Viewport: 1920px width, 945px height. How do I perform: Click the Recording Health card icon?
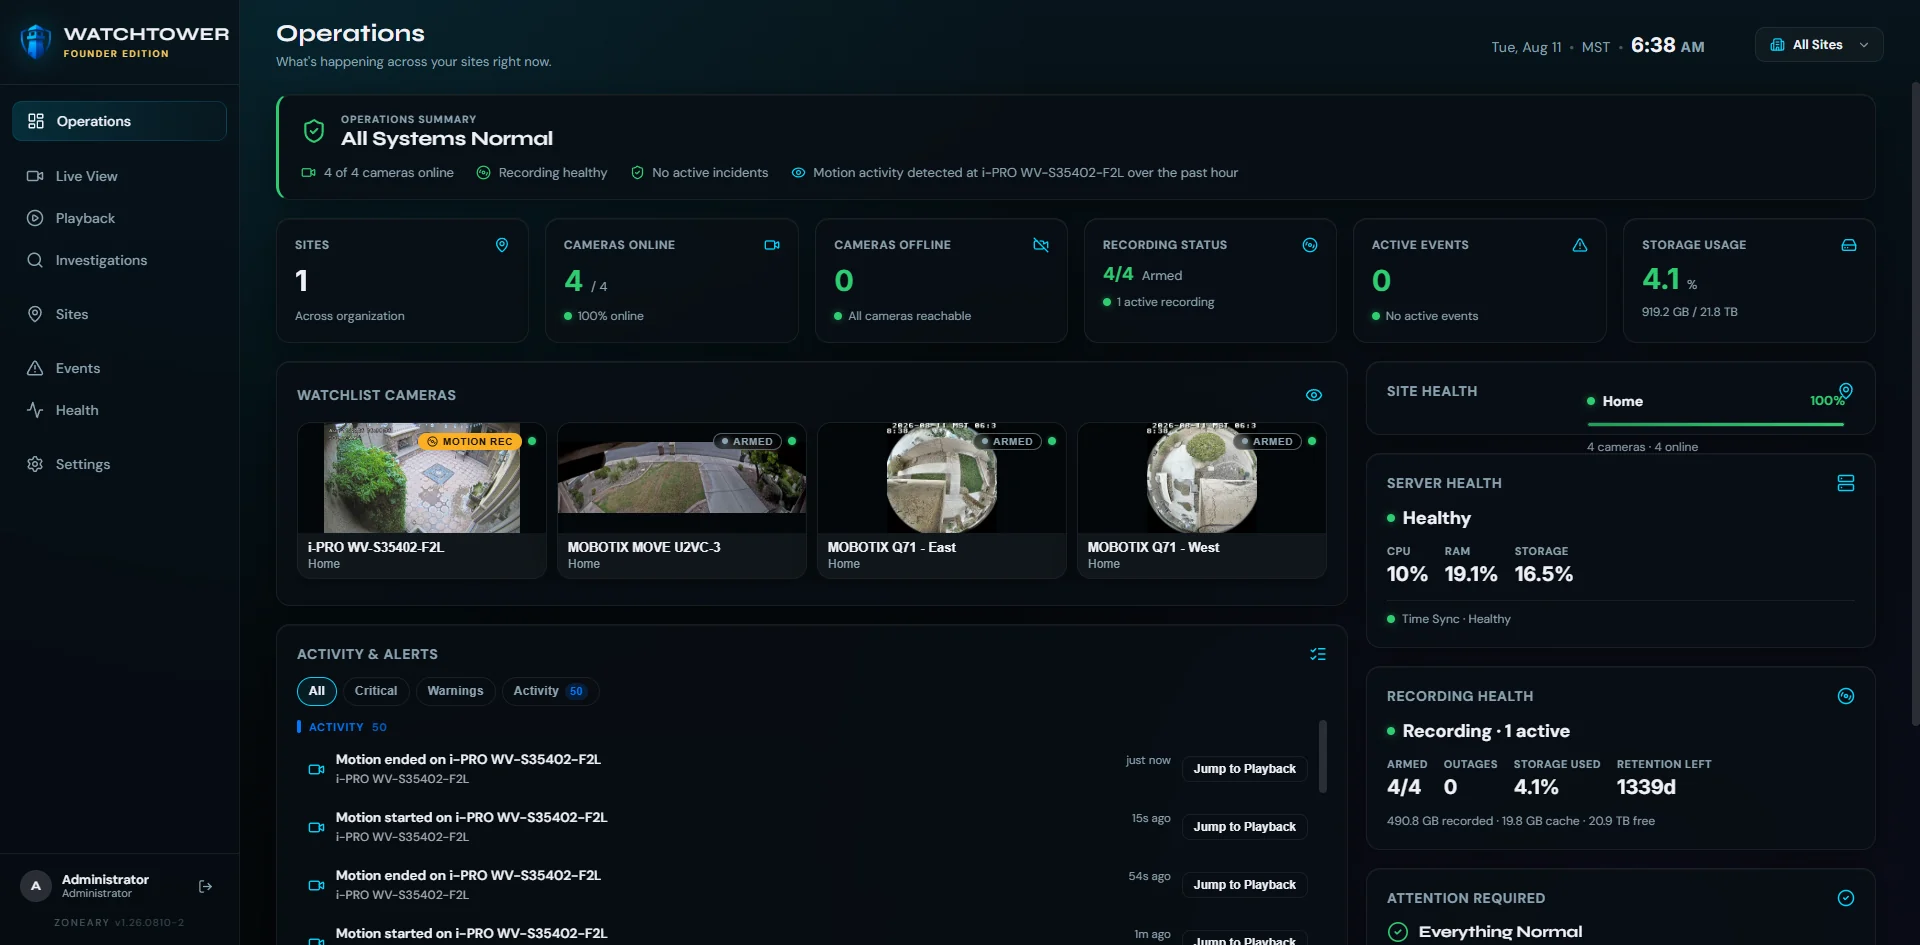1846,696
